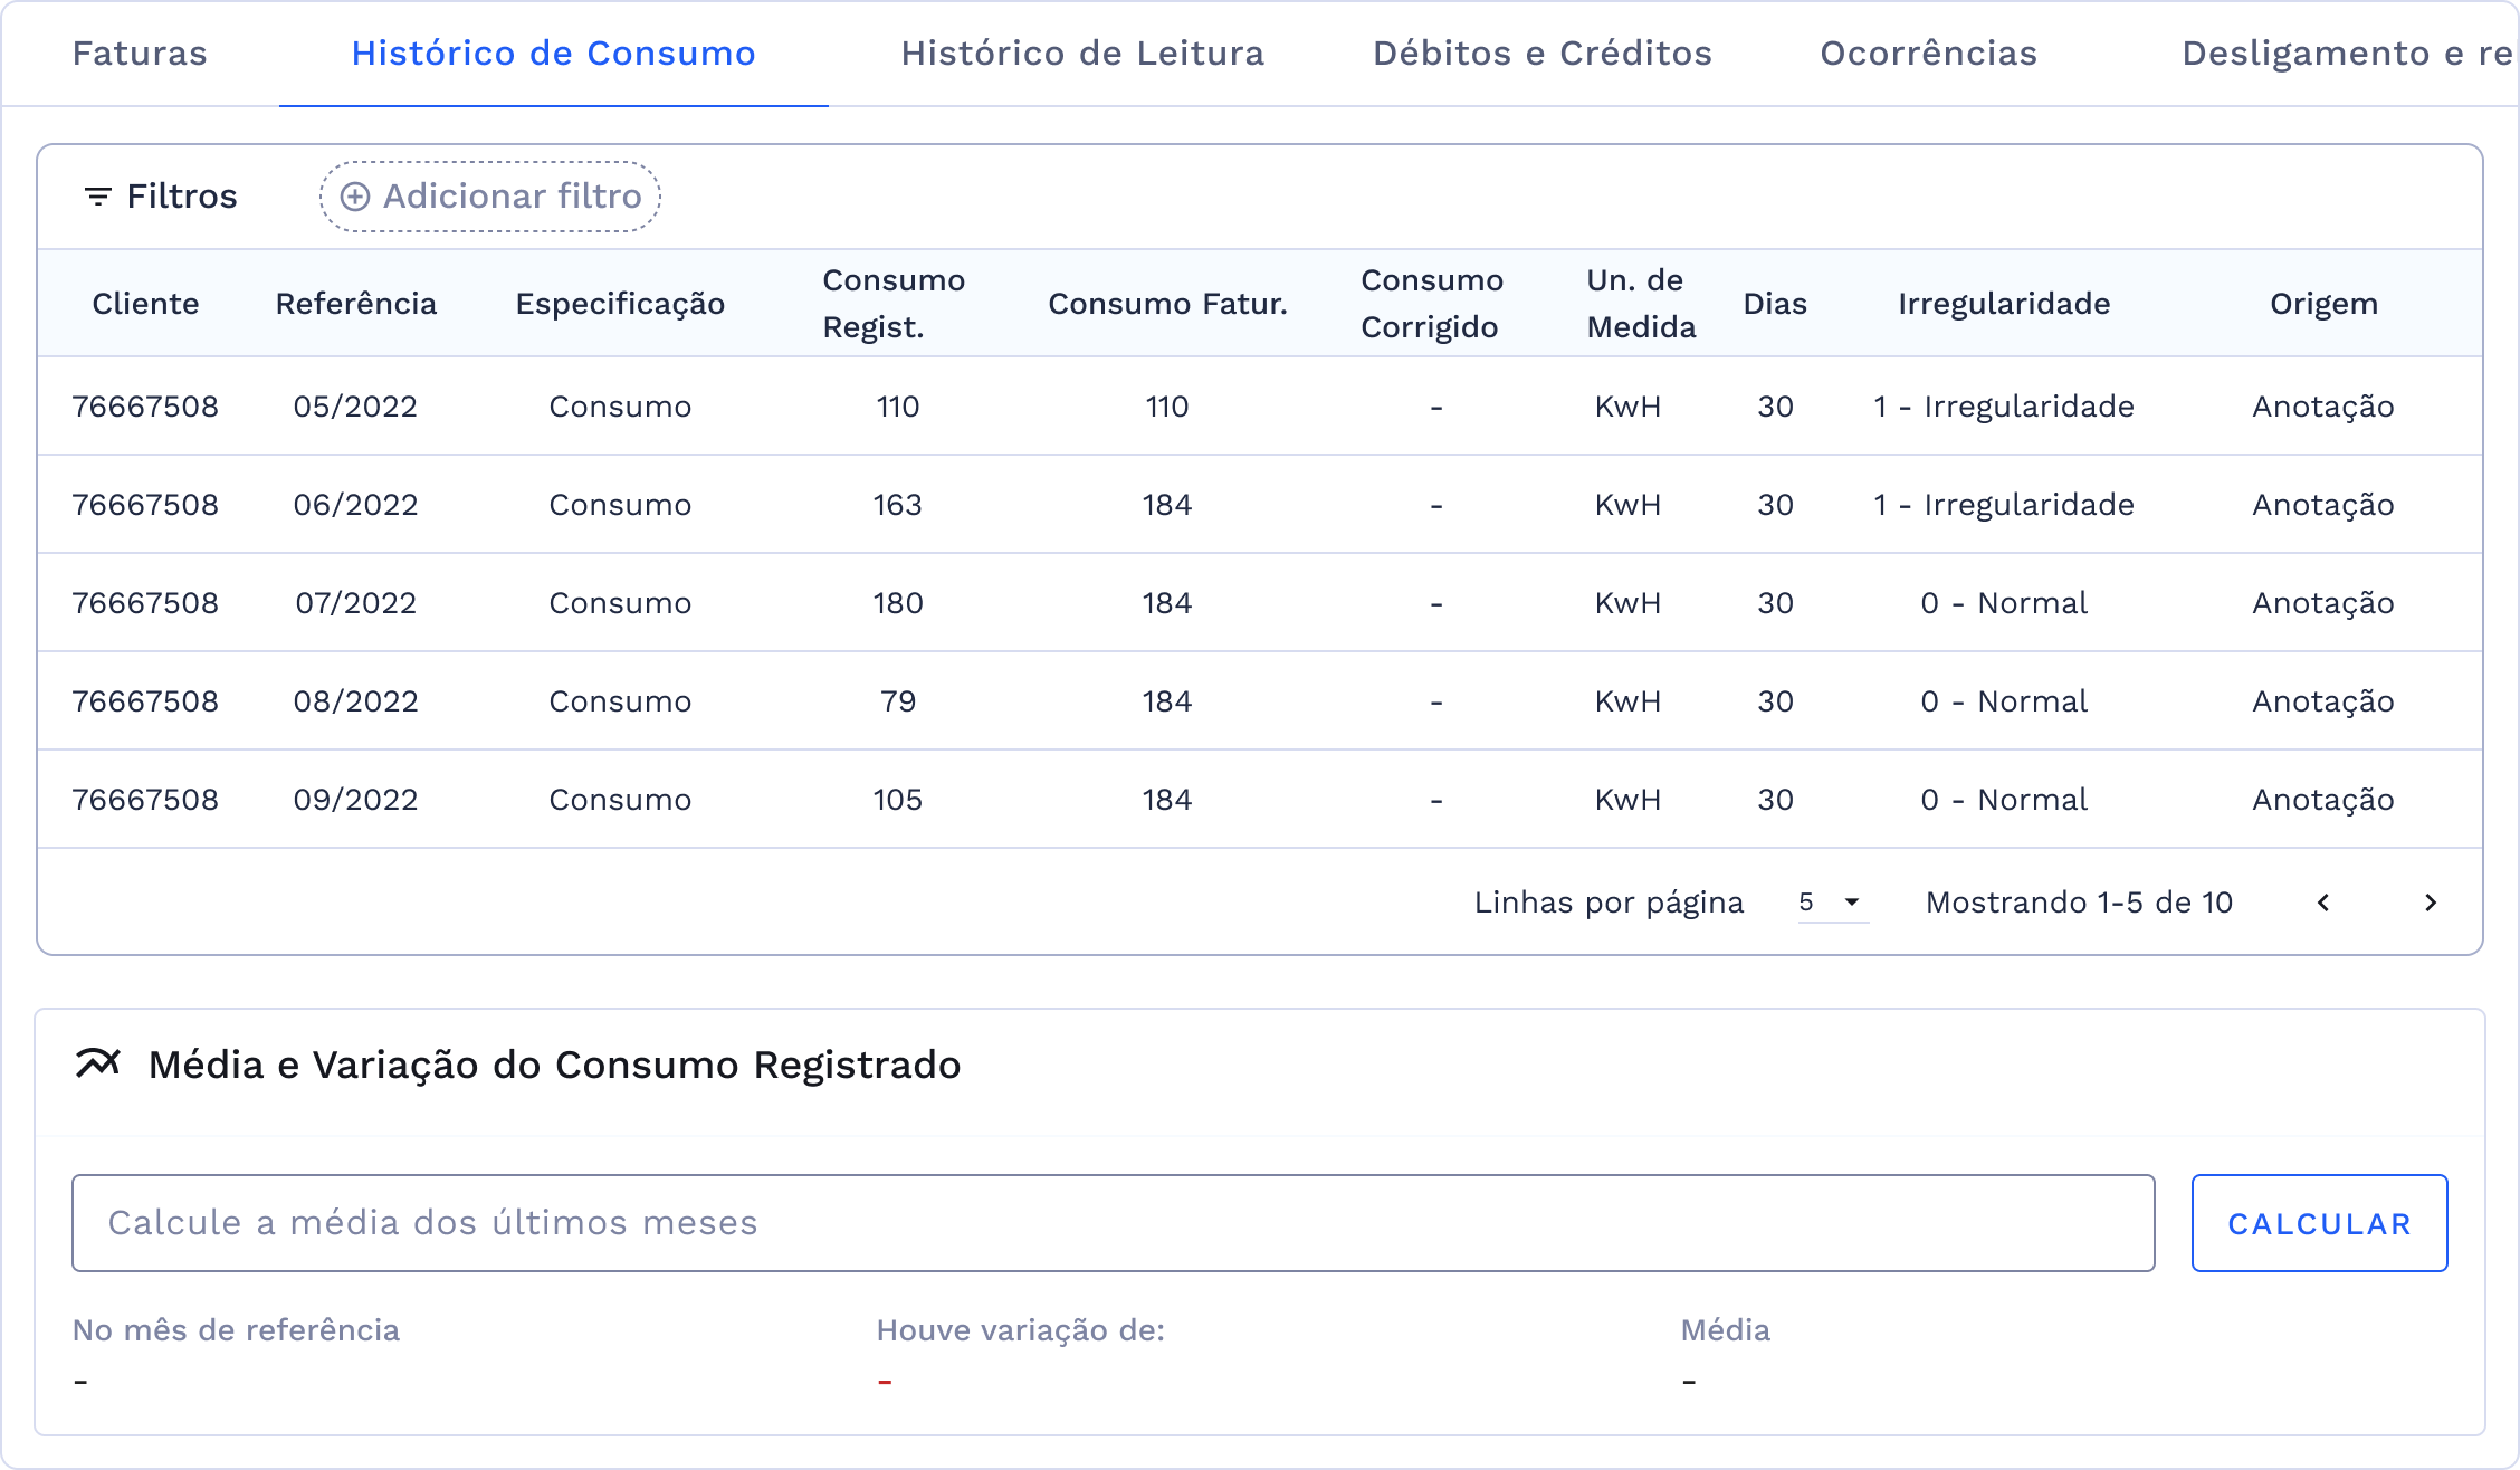Image resolution: width=2520 pixels, height=1470 pixels.
Task: Click the plus icon in Adicionar filtro
Action: (355, 197)
